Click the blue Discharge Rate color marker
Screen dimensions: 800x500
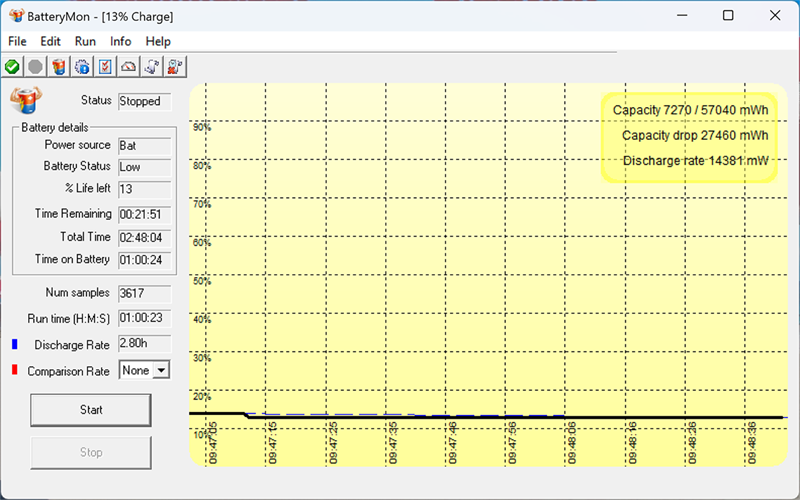(15, 344)
